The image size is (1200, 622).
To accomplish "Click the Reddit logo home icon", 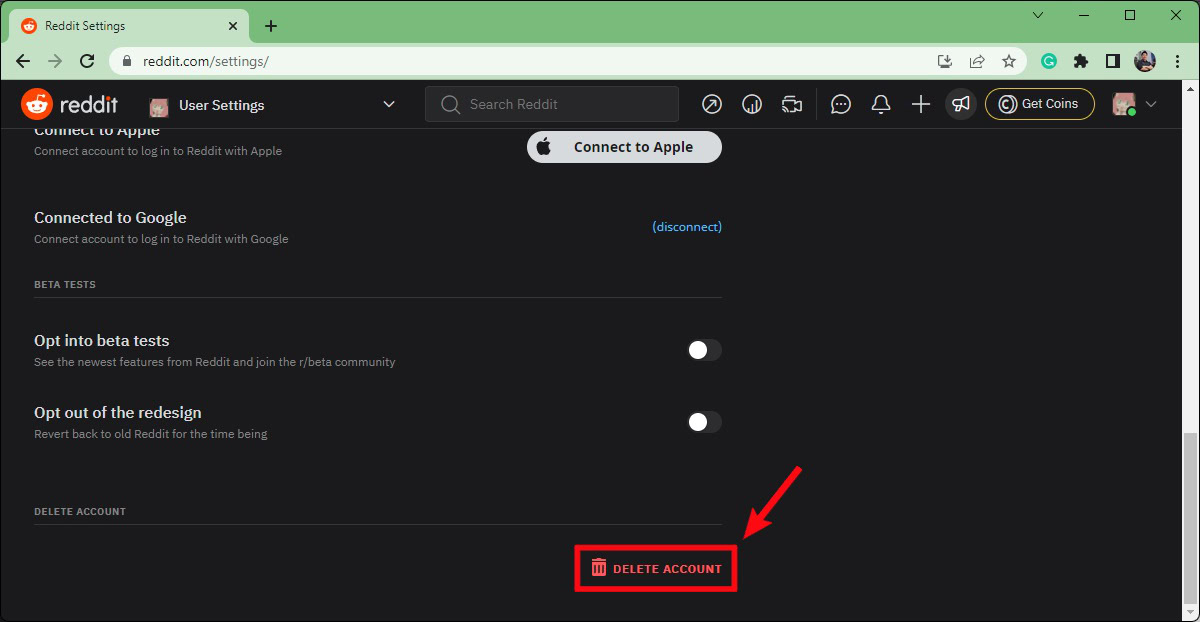I will pos(70,104).
